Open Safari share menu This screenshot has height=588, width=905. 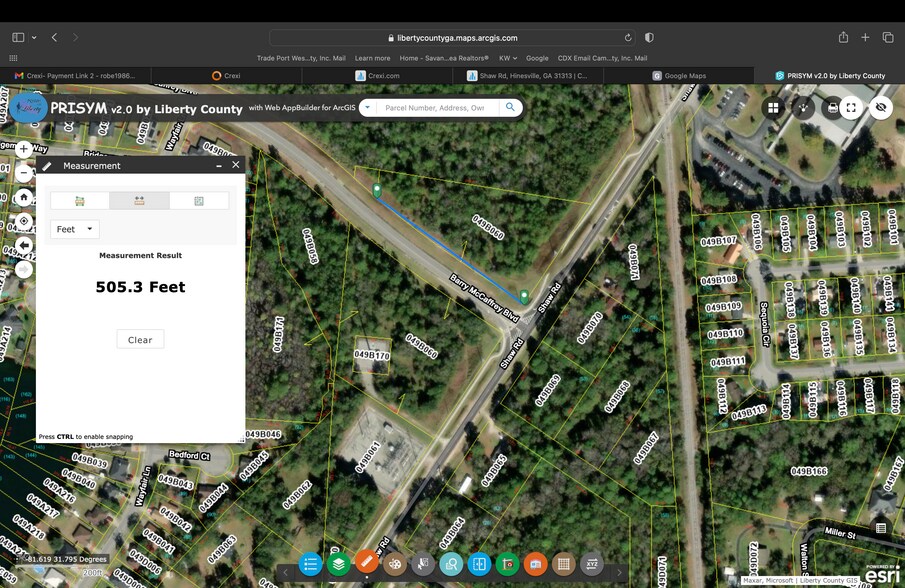tap(843, 38)
